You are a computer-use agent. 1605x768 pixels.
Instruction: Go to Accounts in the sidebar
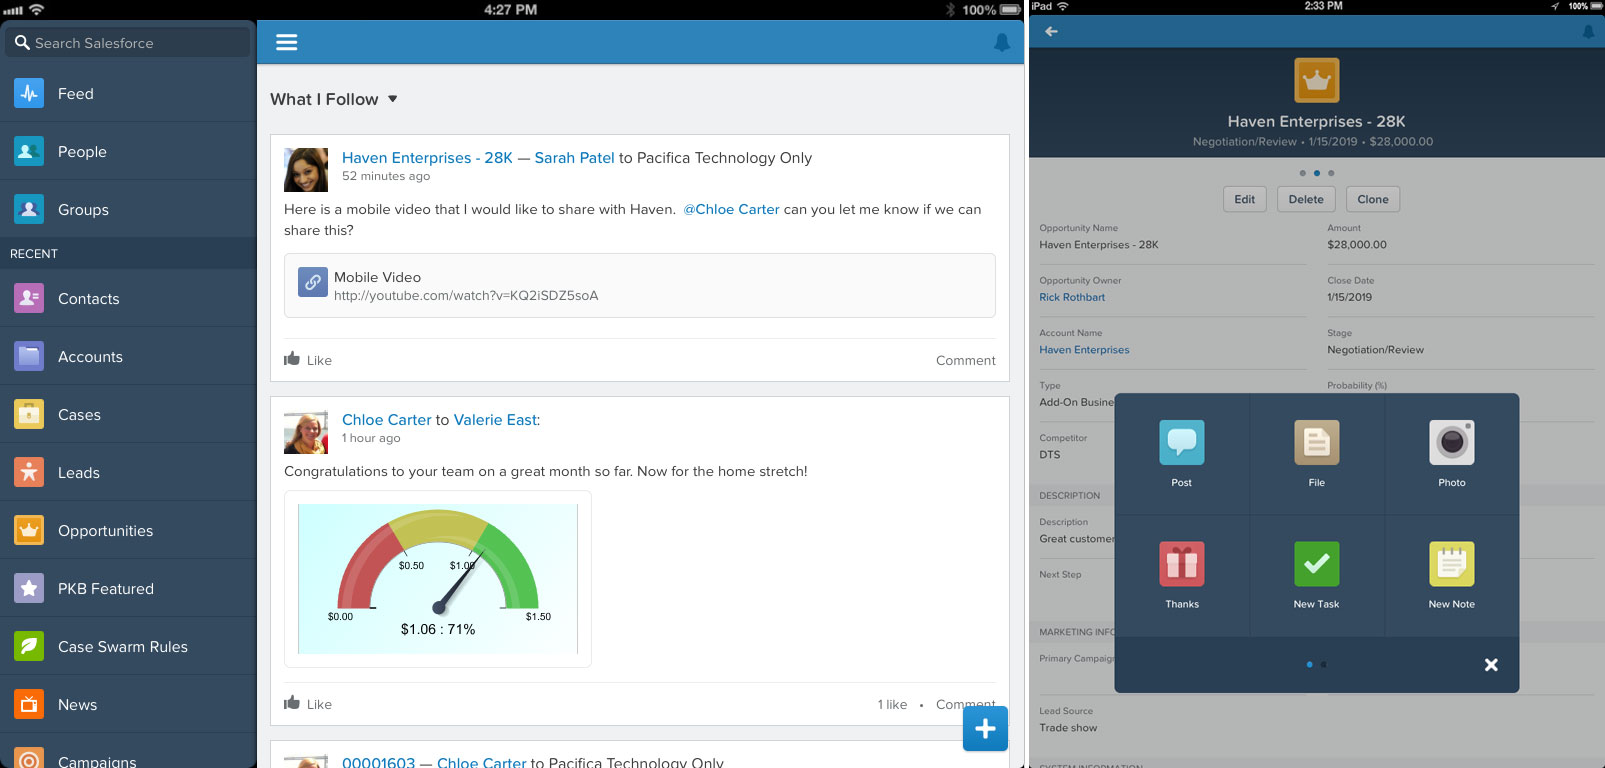128,357
